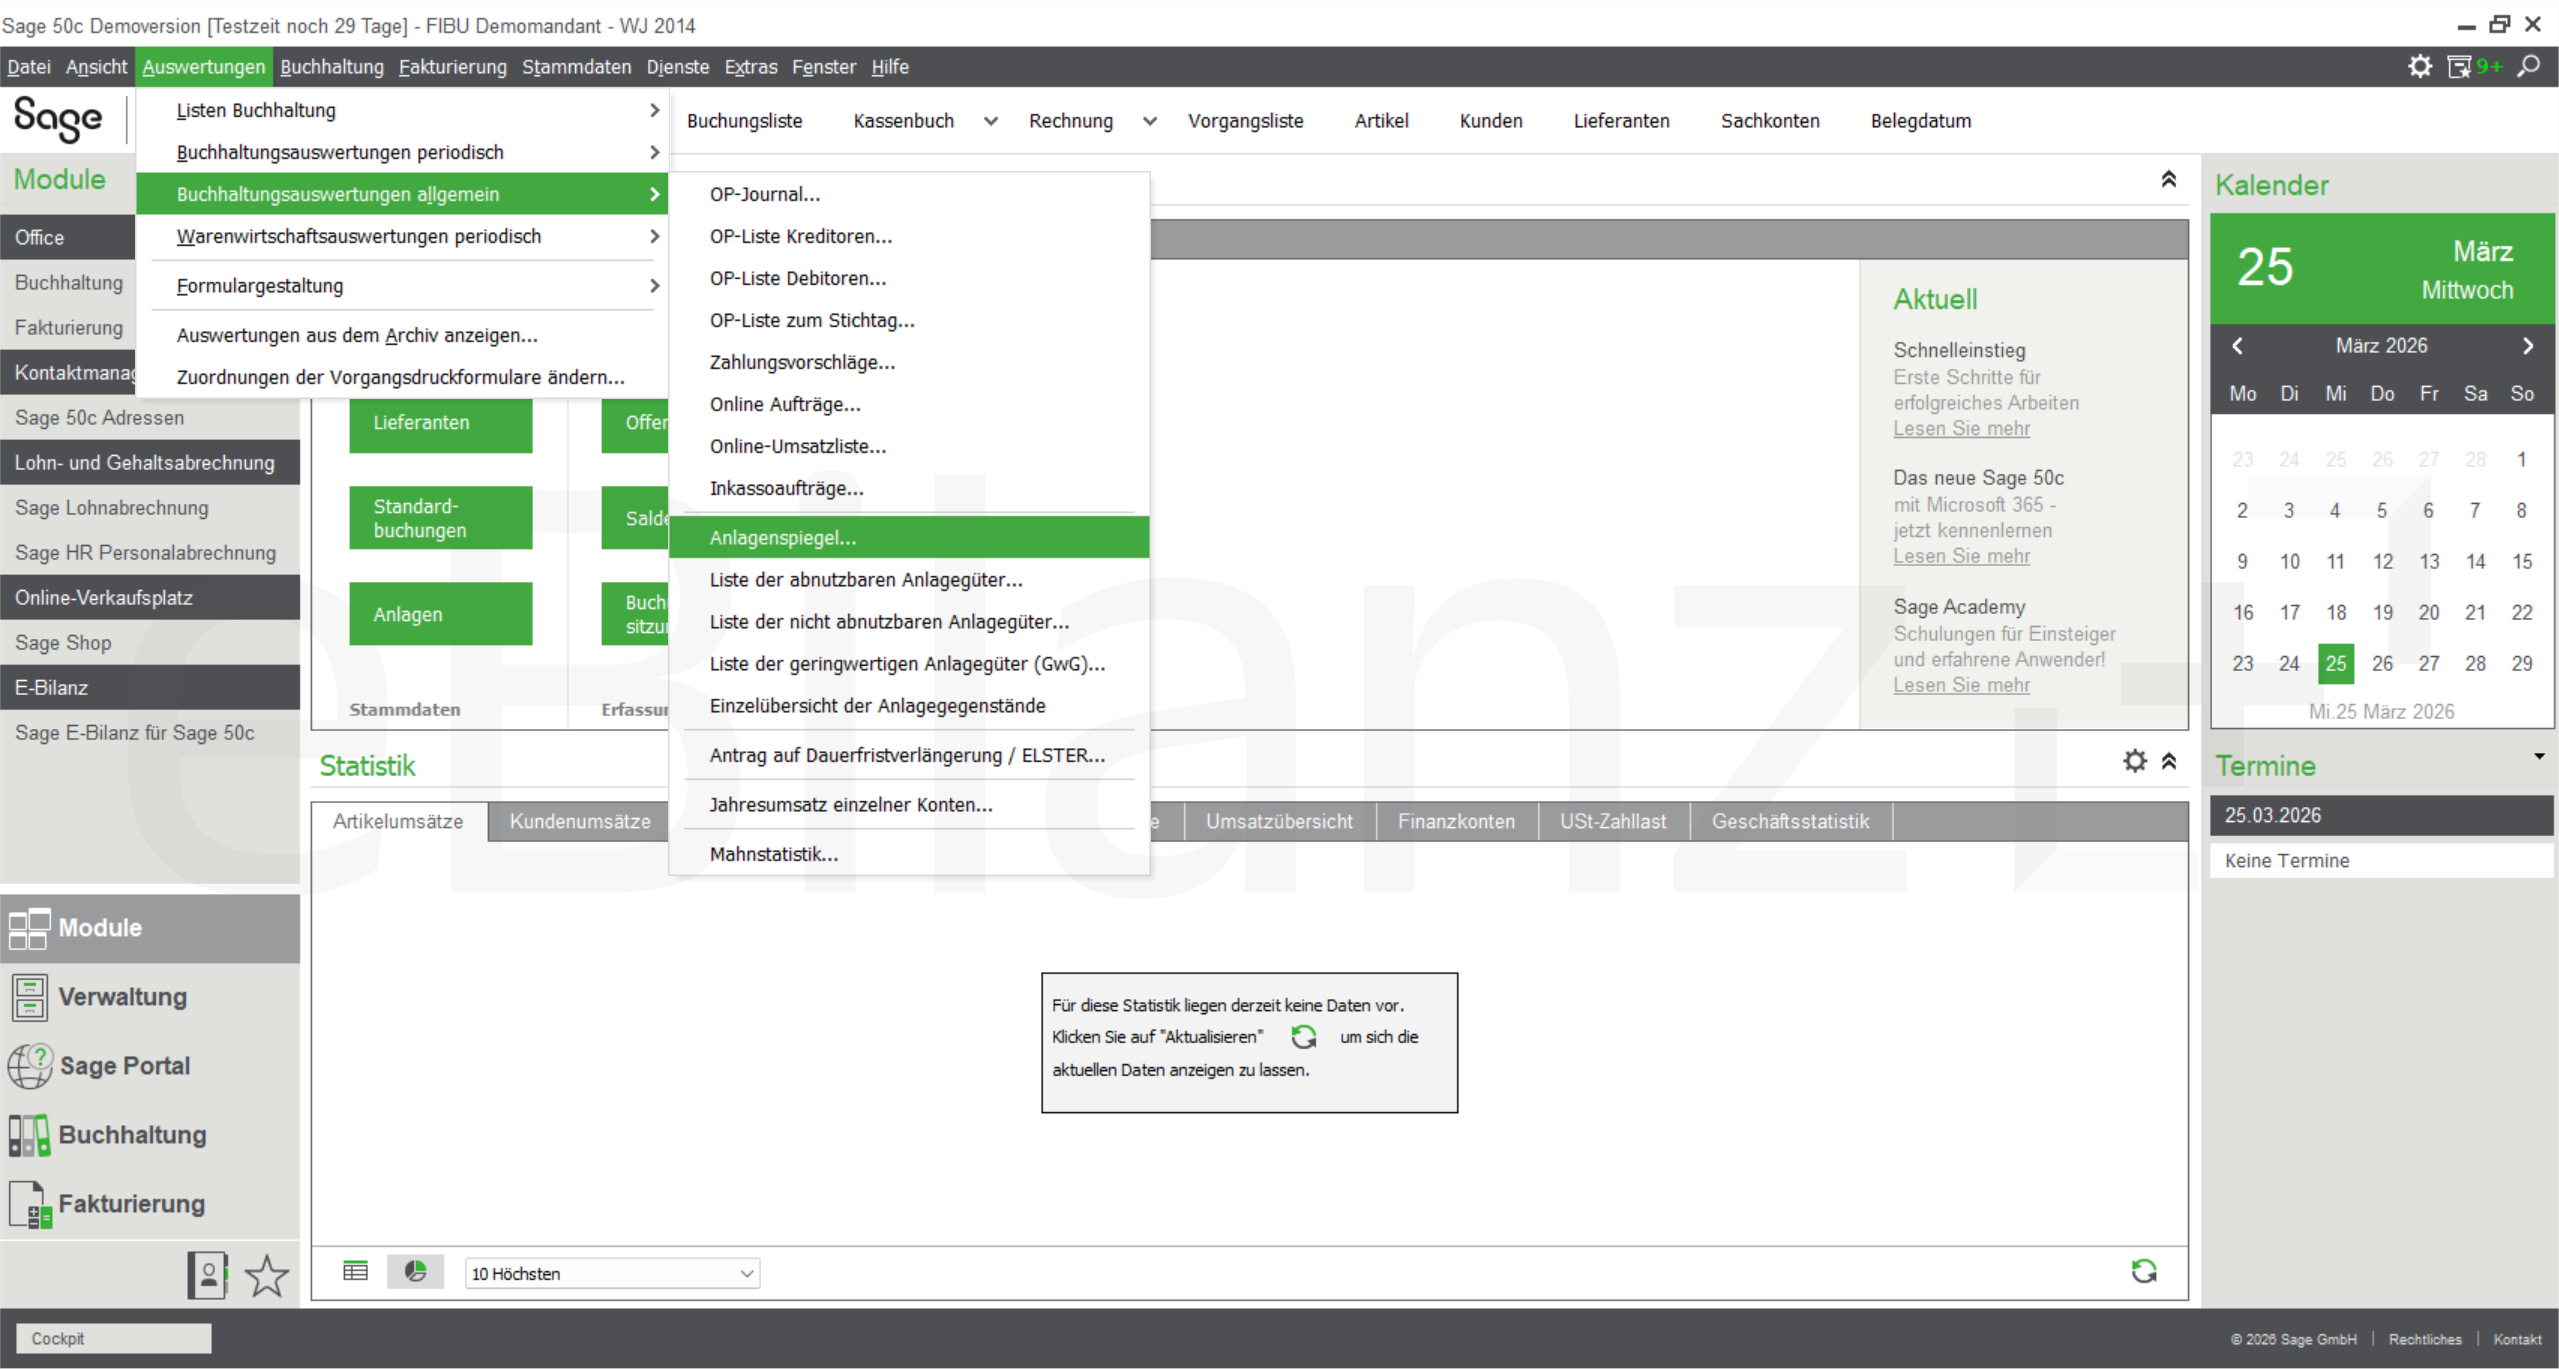Viewport: 2559px width, 1369px height.
Task: Click the 25.03.2026 Termine header
Action: [x=2381, y=815]
